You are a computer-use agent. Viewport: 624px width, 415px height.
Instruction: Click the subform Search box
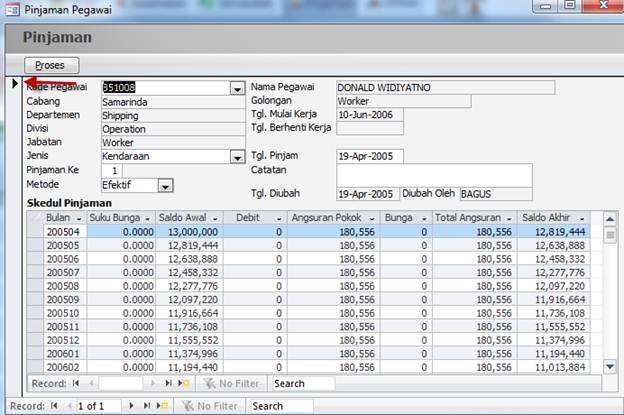click(303, 384)
